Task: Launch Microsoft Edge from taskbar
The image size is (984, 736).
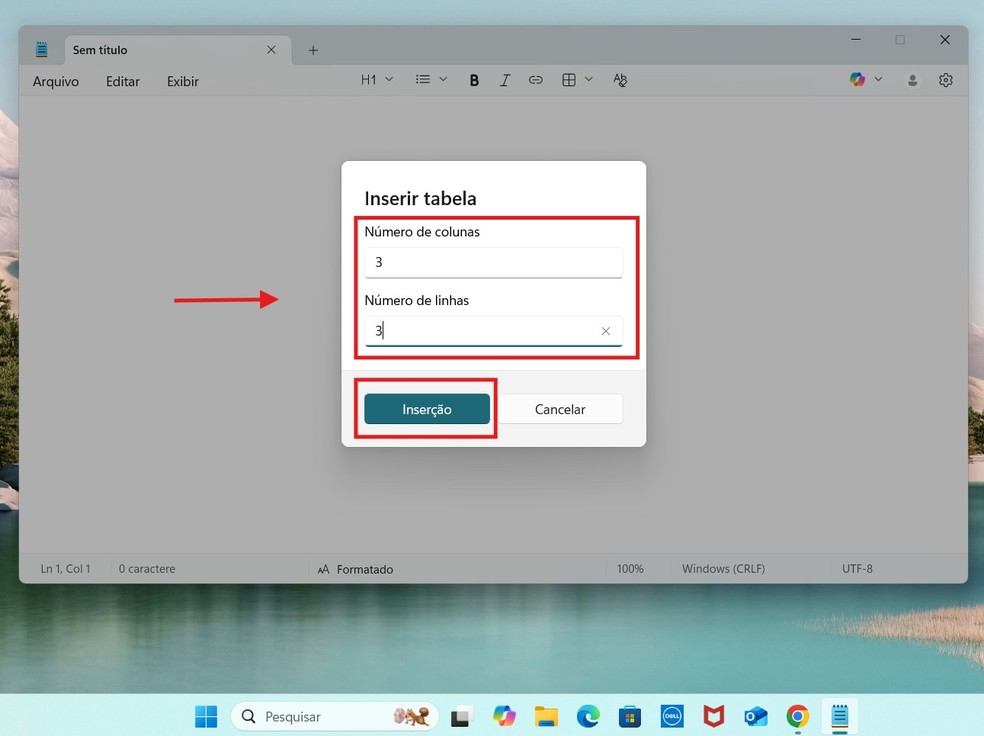Action: click(x=588, y=716)
